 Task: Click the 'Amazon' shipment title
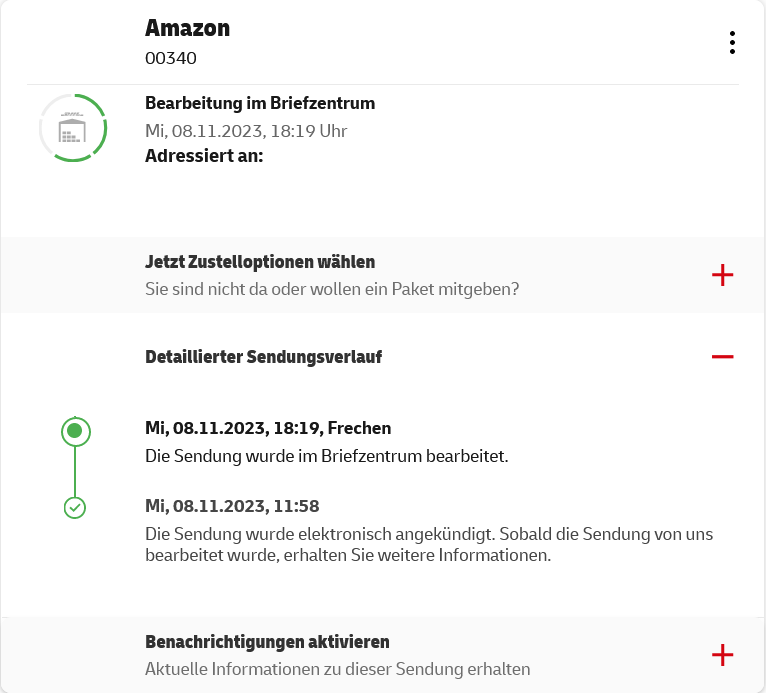click(186, 28)
